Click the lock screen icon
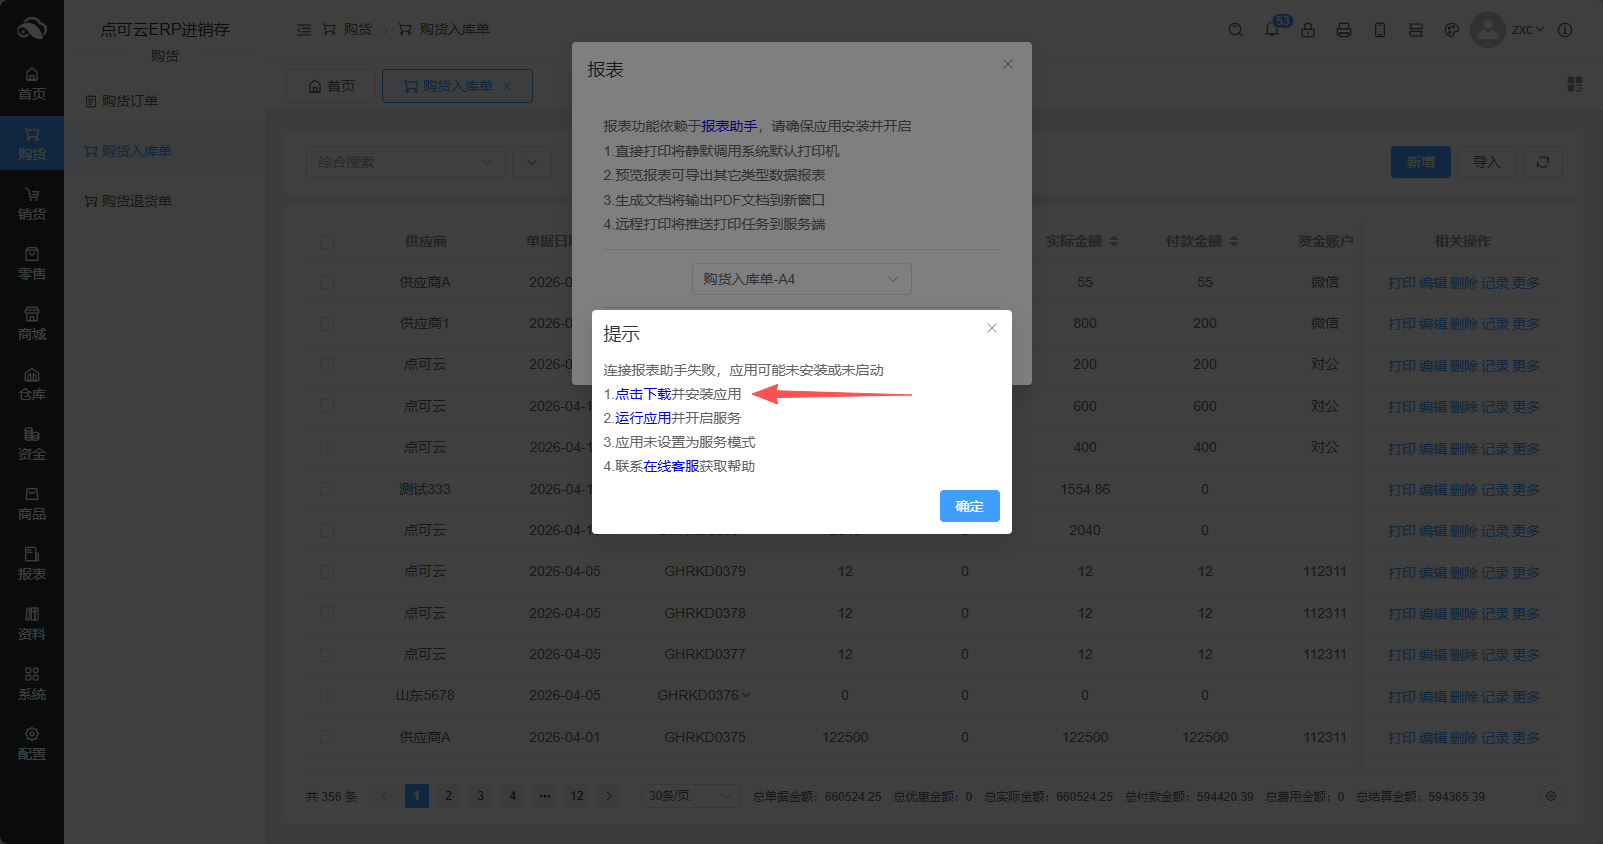The height and width of the screenshot is (844, 1603). click(1308, 30)
